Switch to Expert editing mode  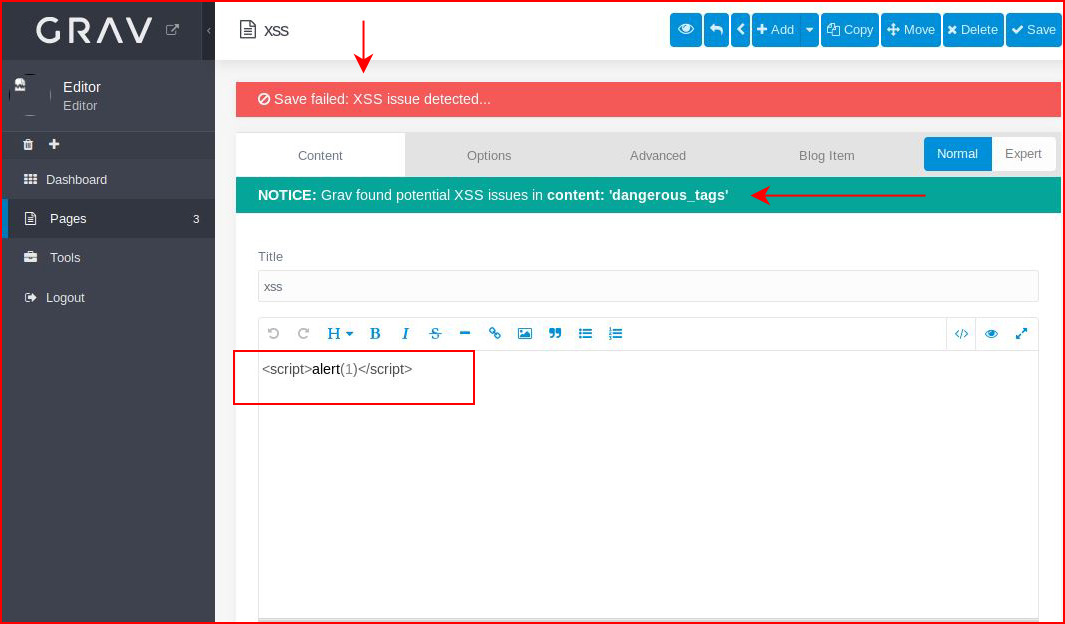tap(1023, 153)
